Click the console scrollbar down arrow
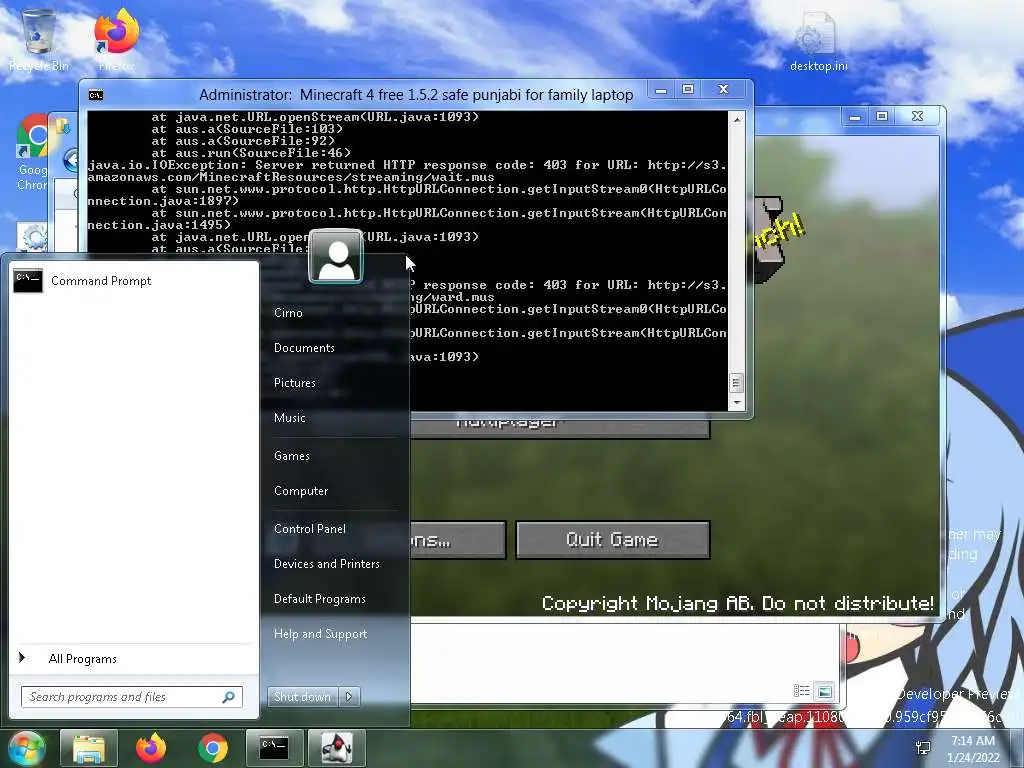Screen dimensions: 1024x768 737,402
